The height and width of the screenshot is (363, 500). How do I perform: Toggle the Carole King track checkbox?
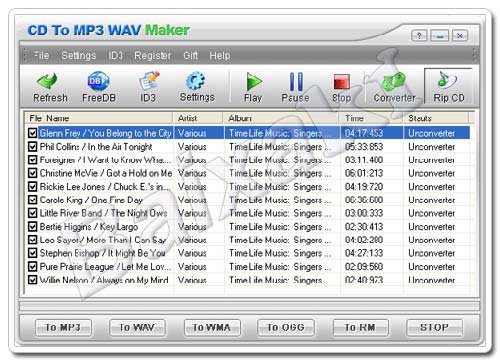pos(32,200)
